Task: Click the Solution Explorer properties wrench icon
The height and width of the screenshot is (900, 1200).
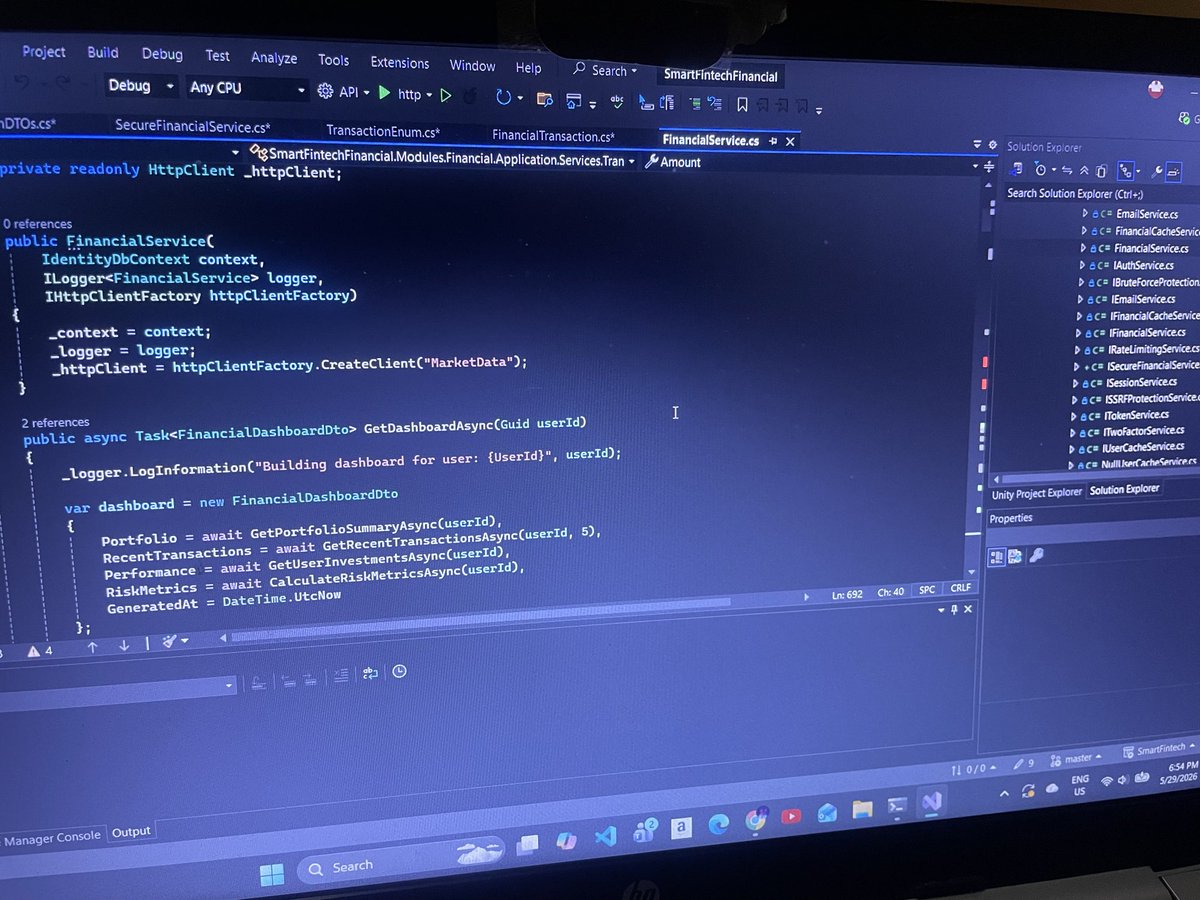Action: 1157,171
